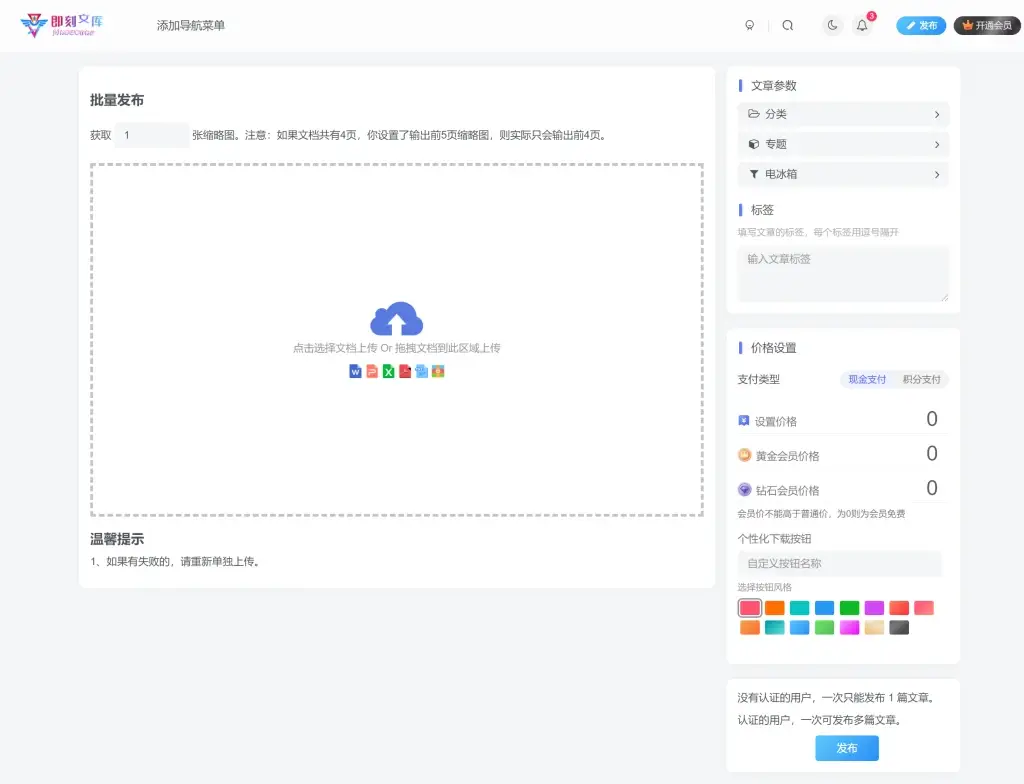Click 开通会员 in the header

pyautogui.click(x=987, y=26)
